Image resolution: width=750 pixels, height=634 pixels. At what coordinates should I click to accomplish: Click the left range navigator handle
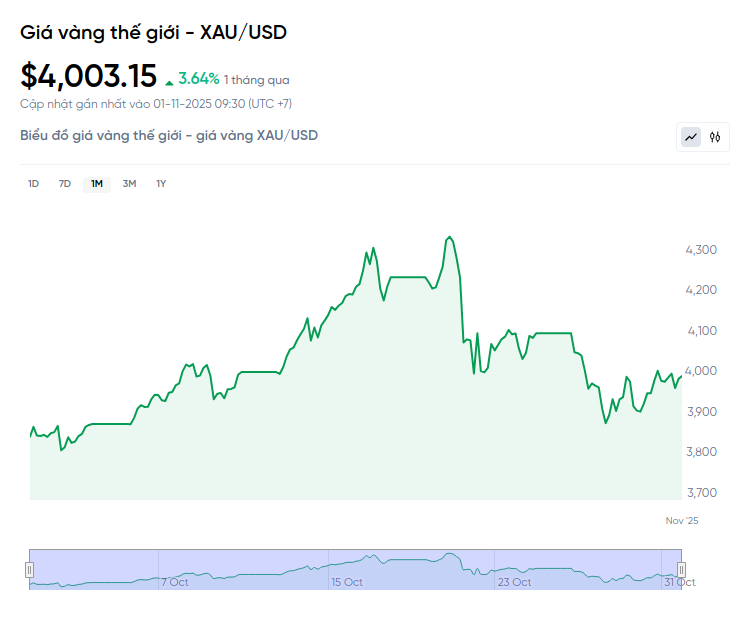pos(29,569)
